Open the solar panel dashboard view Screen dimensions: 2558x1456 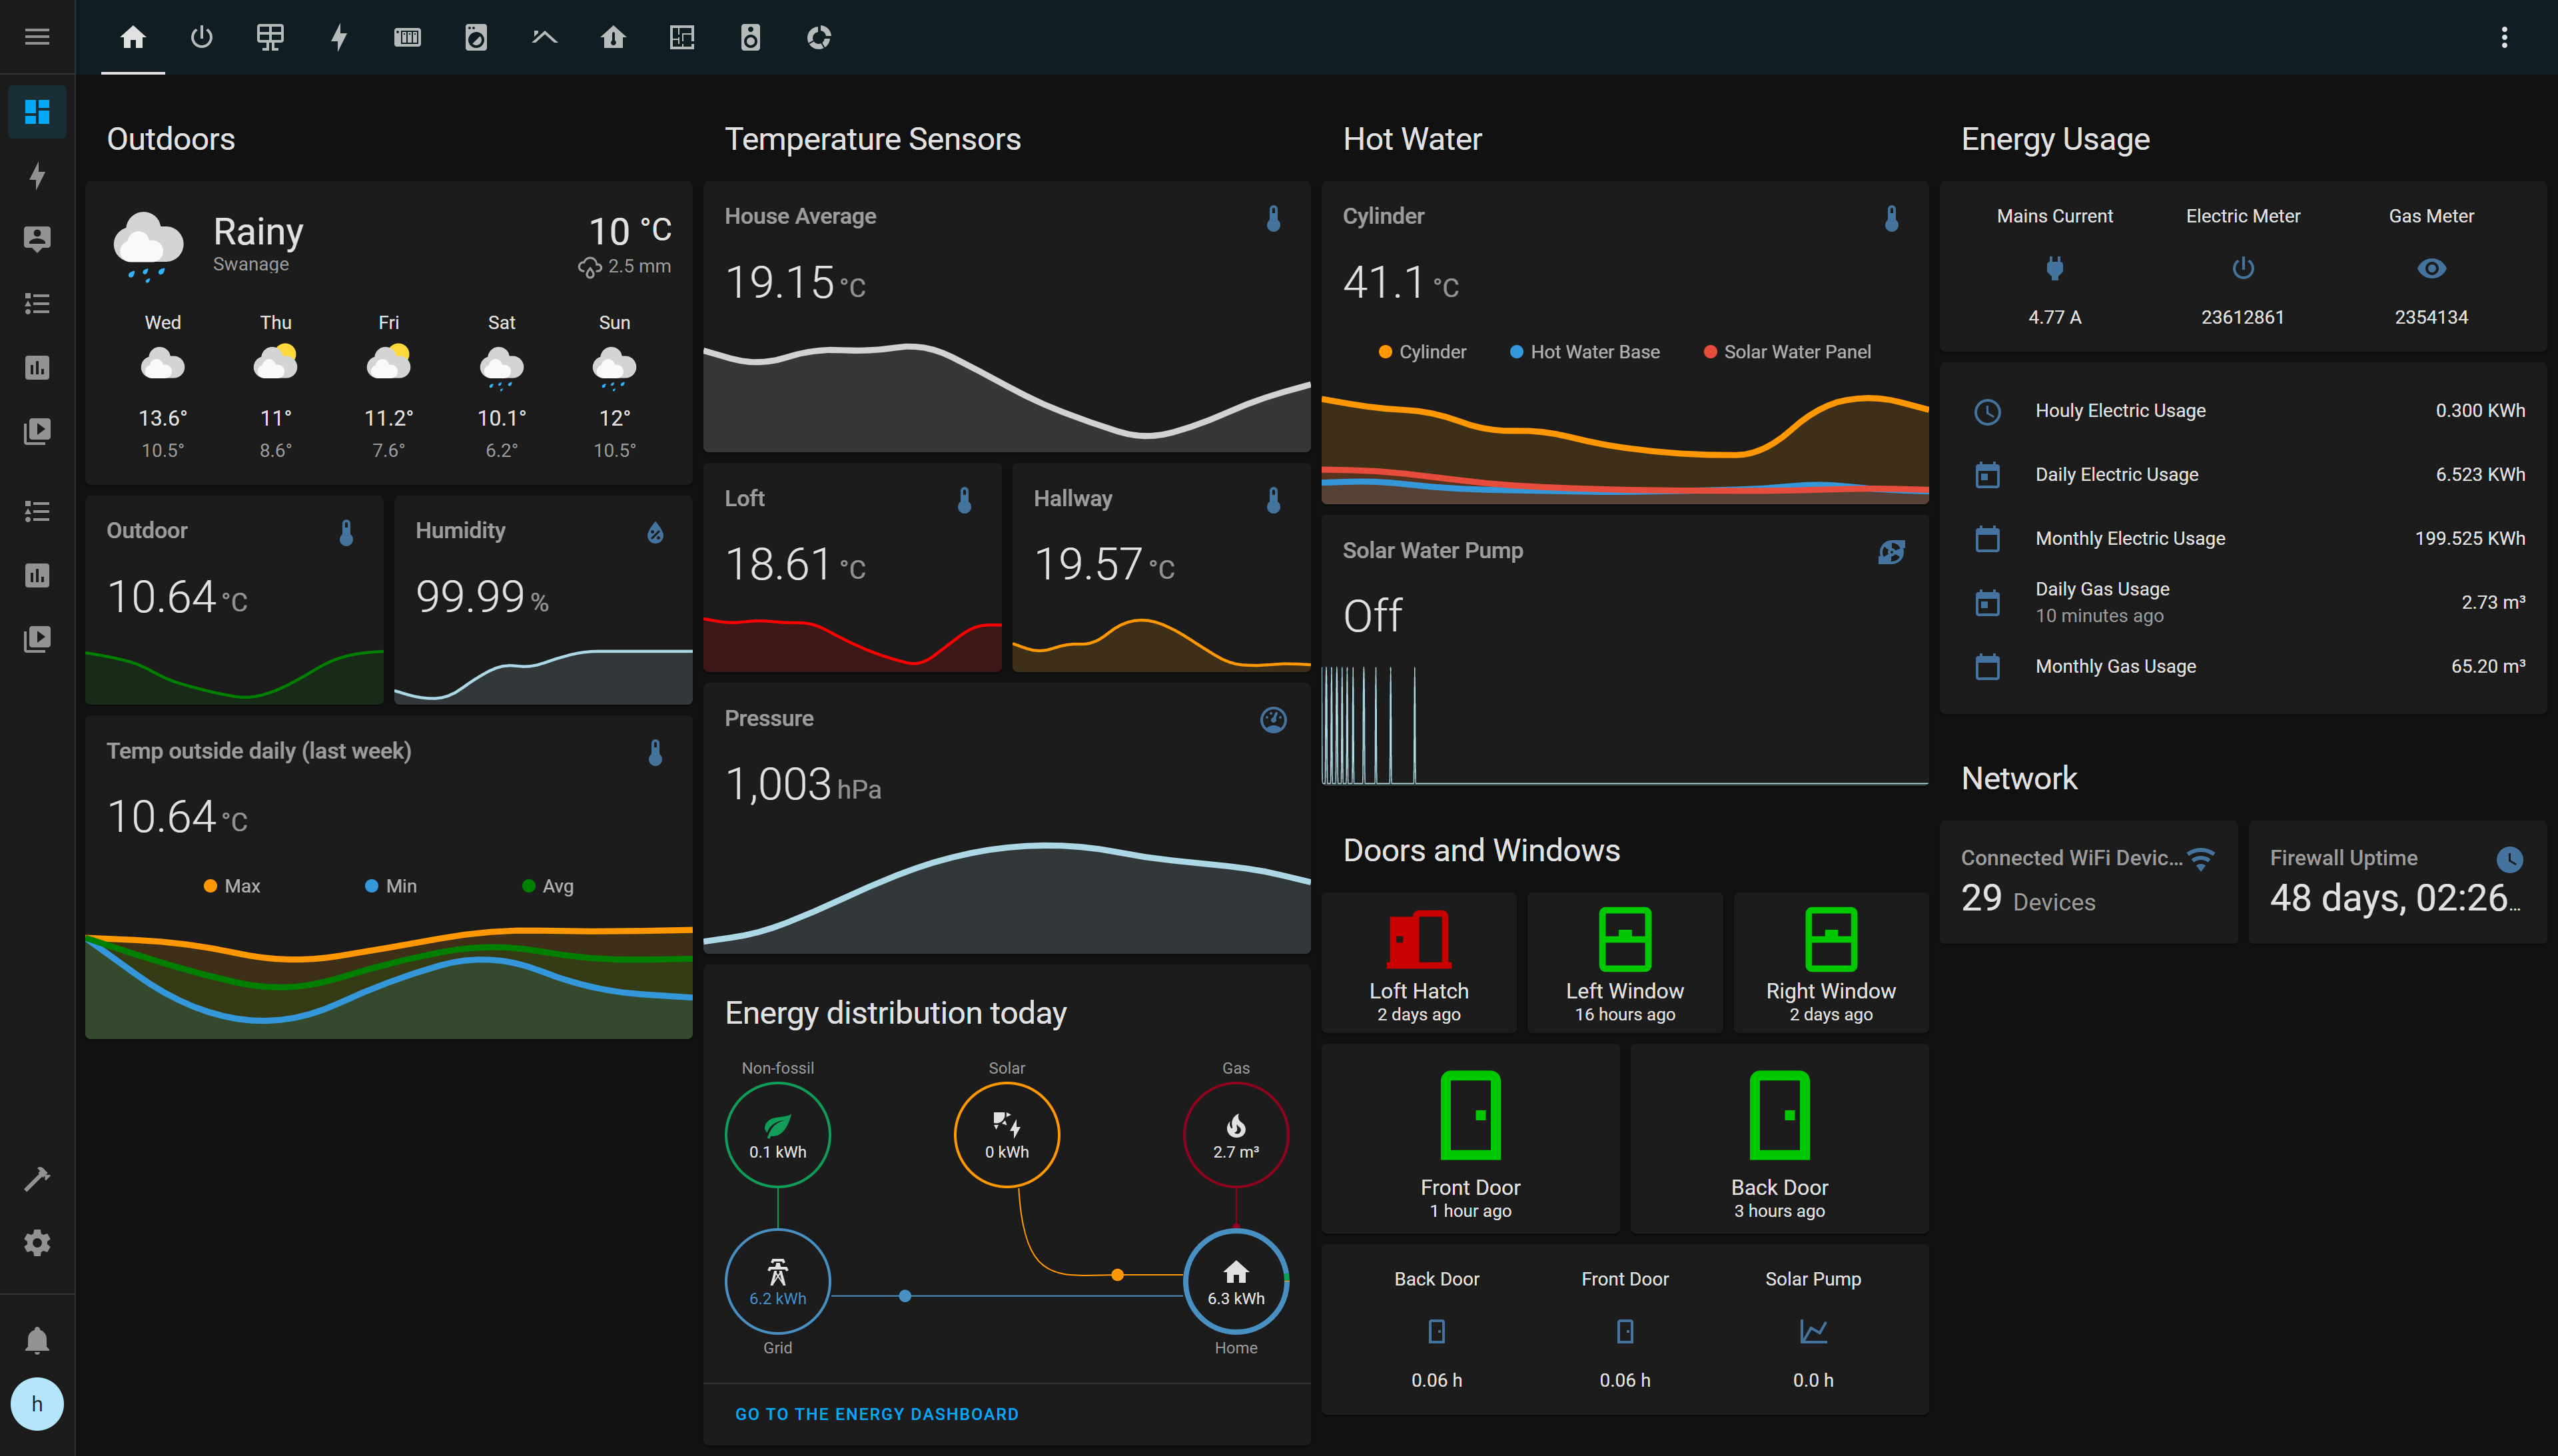(270, 37)
